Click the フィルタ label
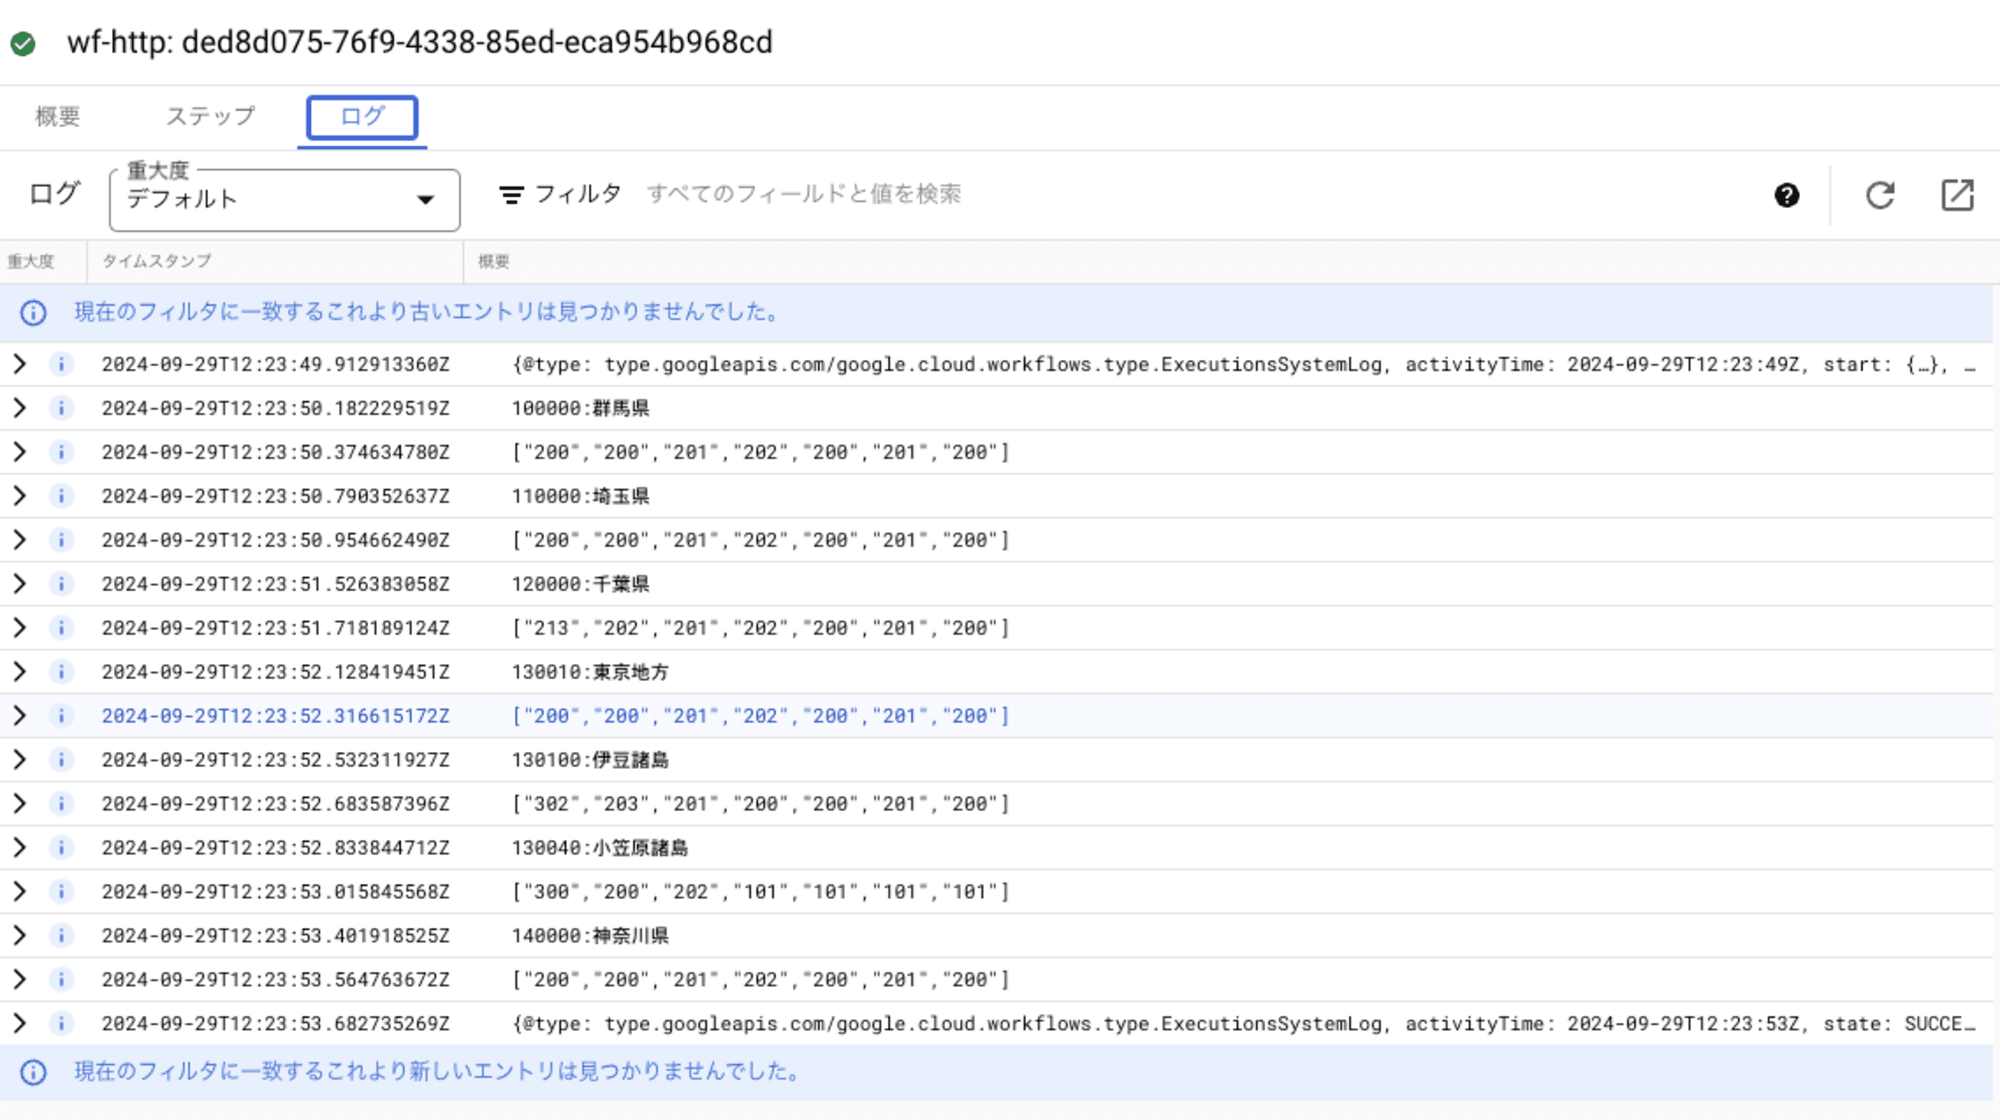The height and width of the screenshot is (1120, 2000). coord(577,194)
